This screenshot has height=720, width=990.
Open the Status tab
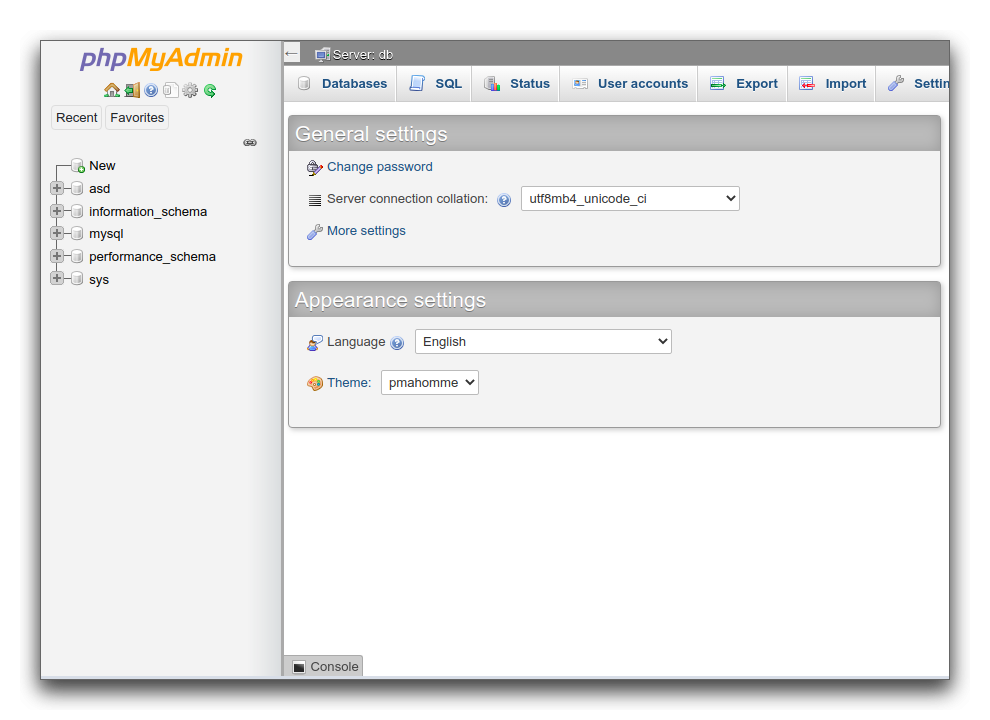(x=516, y=83)
